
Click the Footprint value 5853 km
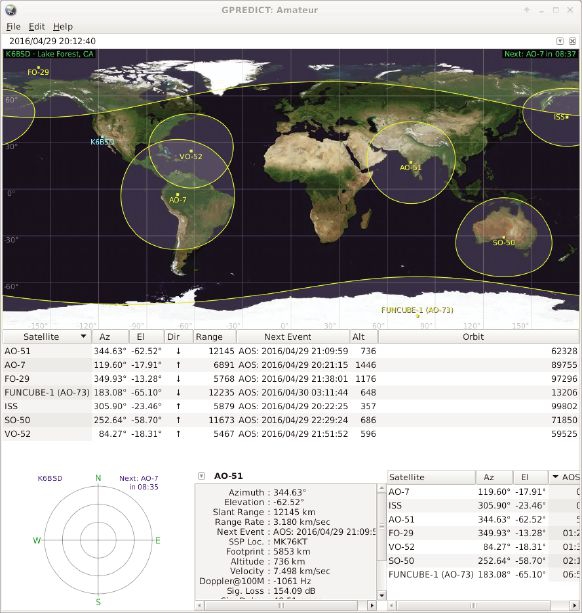[x=292, y=551]
